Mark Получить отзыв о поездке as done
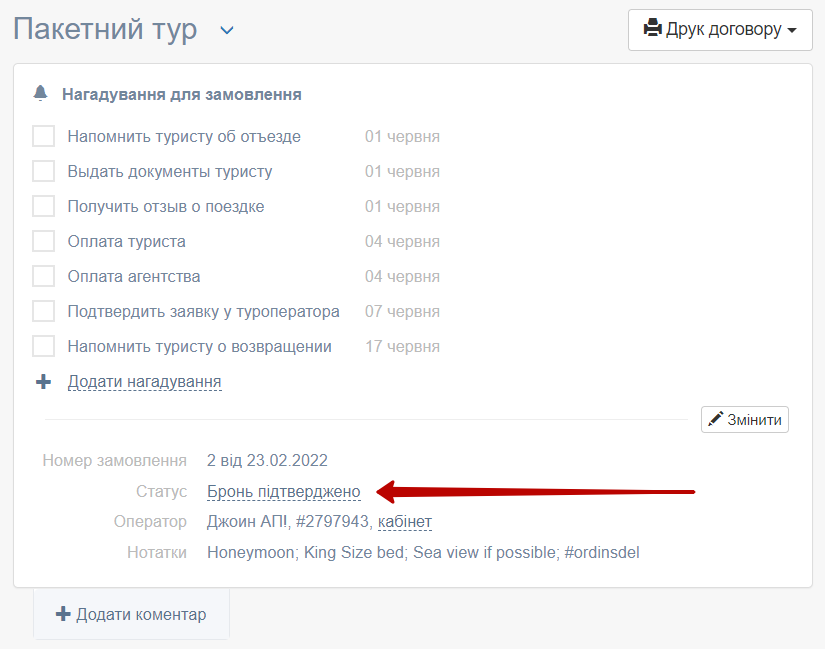The height and width of the screenshot is (649, 825). pos(43,206)
